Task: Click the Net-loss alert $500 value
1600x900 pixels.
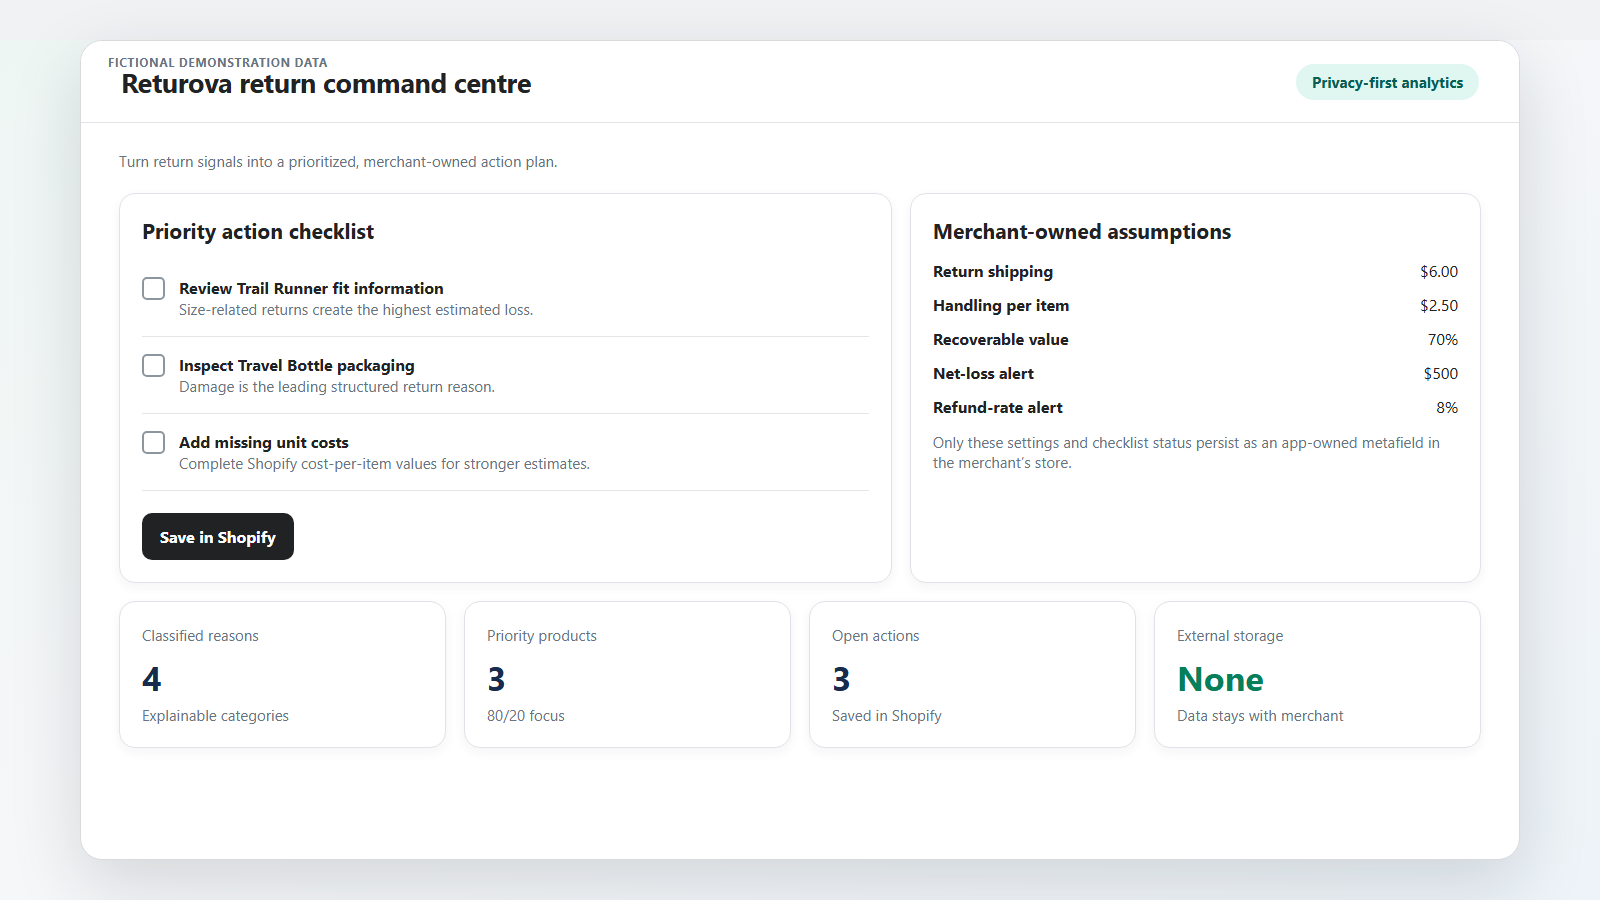Action: (1441, 374)
